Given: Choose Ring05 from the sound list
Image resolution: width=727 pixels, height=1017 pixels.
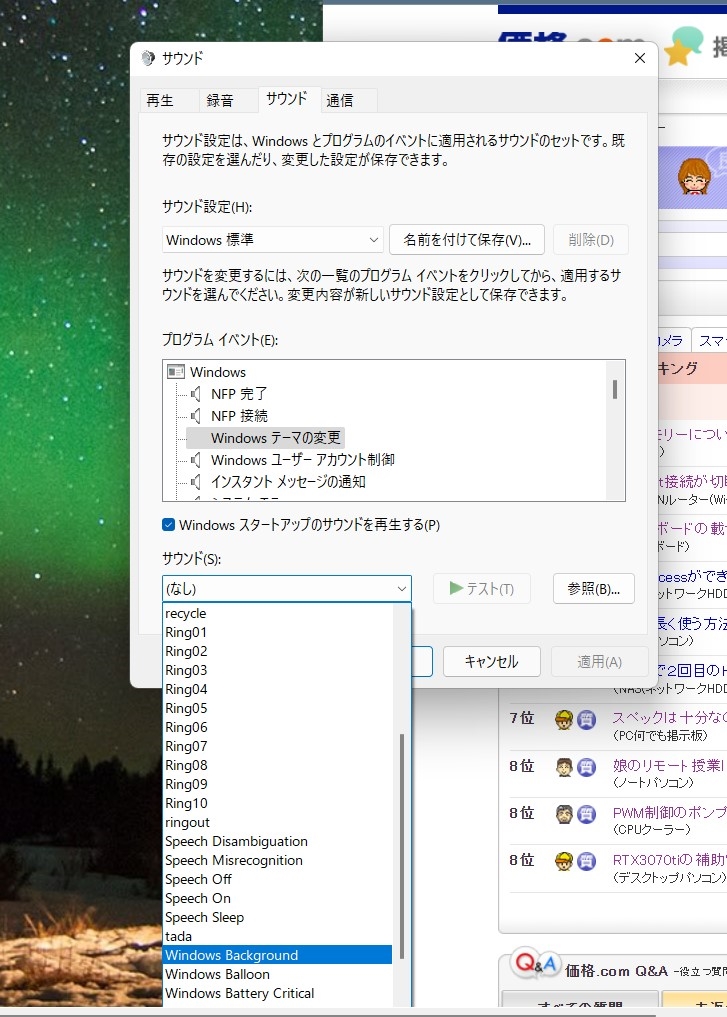Looking at the screenshot, I should [278, 708].
